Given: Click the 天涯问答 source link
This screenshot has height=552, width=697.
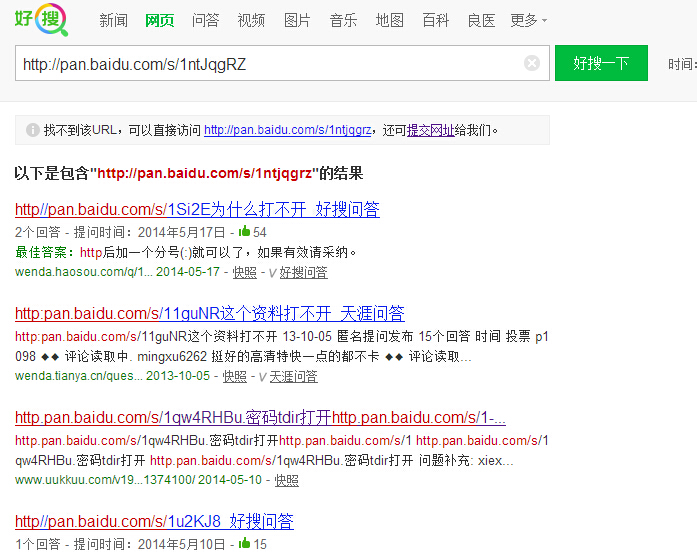Looking at the screenshot, I should [x=293, y=376].
